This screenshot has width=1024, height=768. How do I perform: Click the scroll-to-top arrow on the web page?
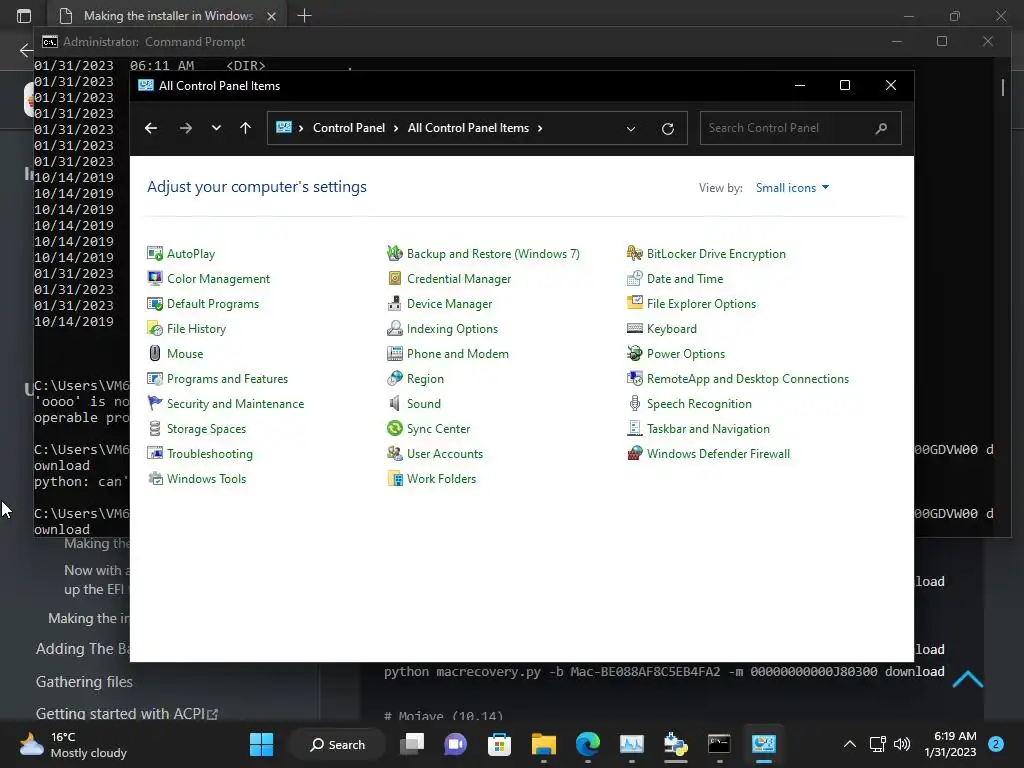pyautogui.click(x=967, y=680)
